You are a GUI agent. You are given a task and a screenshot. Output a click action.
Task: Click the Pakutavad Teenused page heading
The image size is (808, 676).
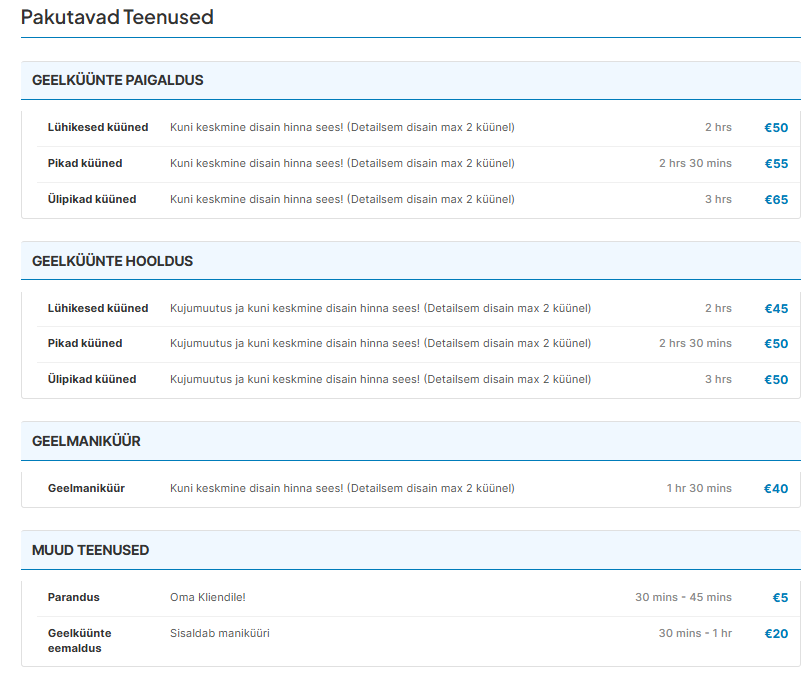(117, 17)
